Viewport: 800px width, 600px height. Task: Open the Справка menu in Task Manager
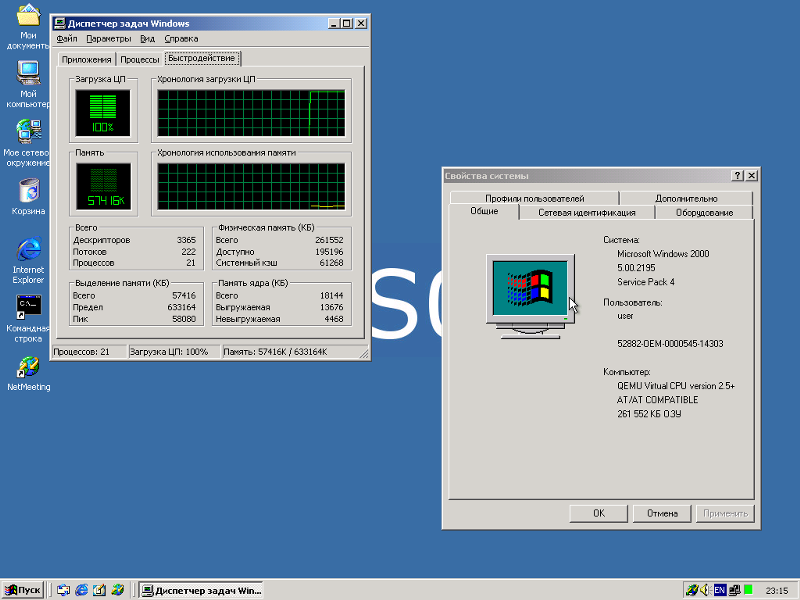[x=181, y=39]
